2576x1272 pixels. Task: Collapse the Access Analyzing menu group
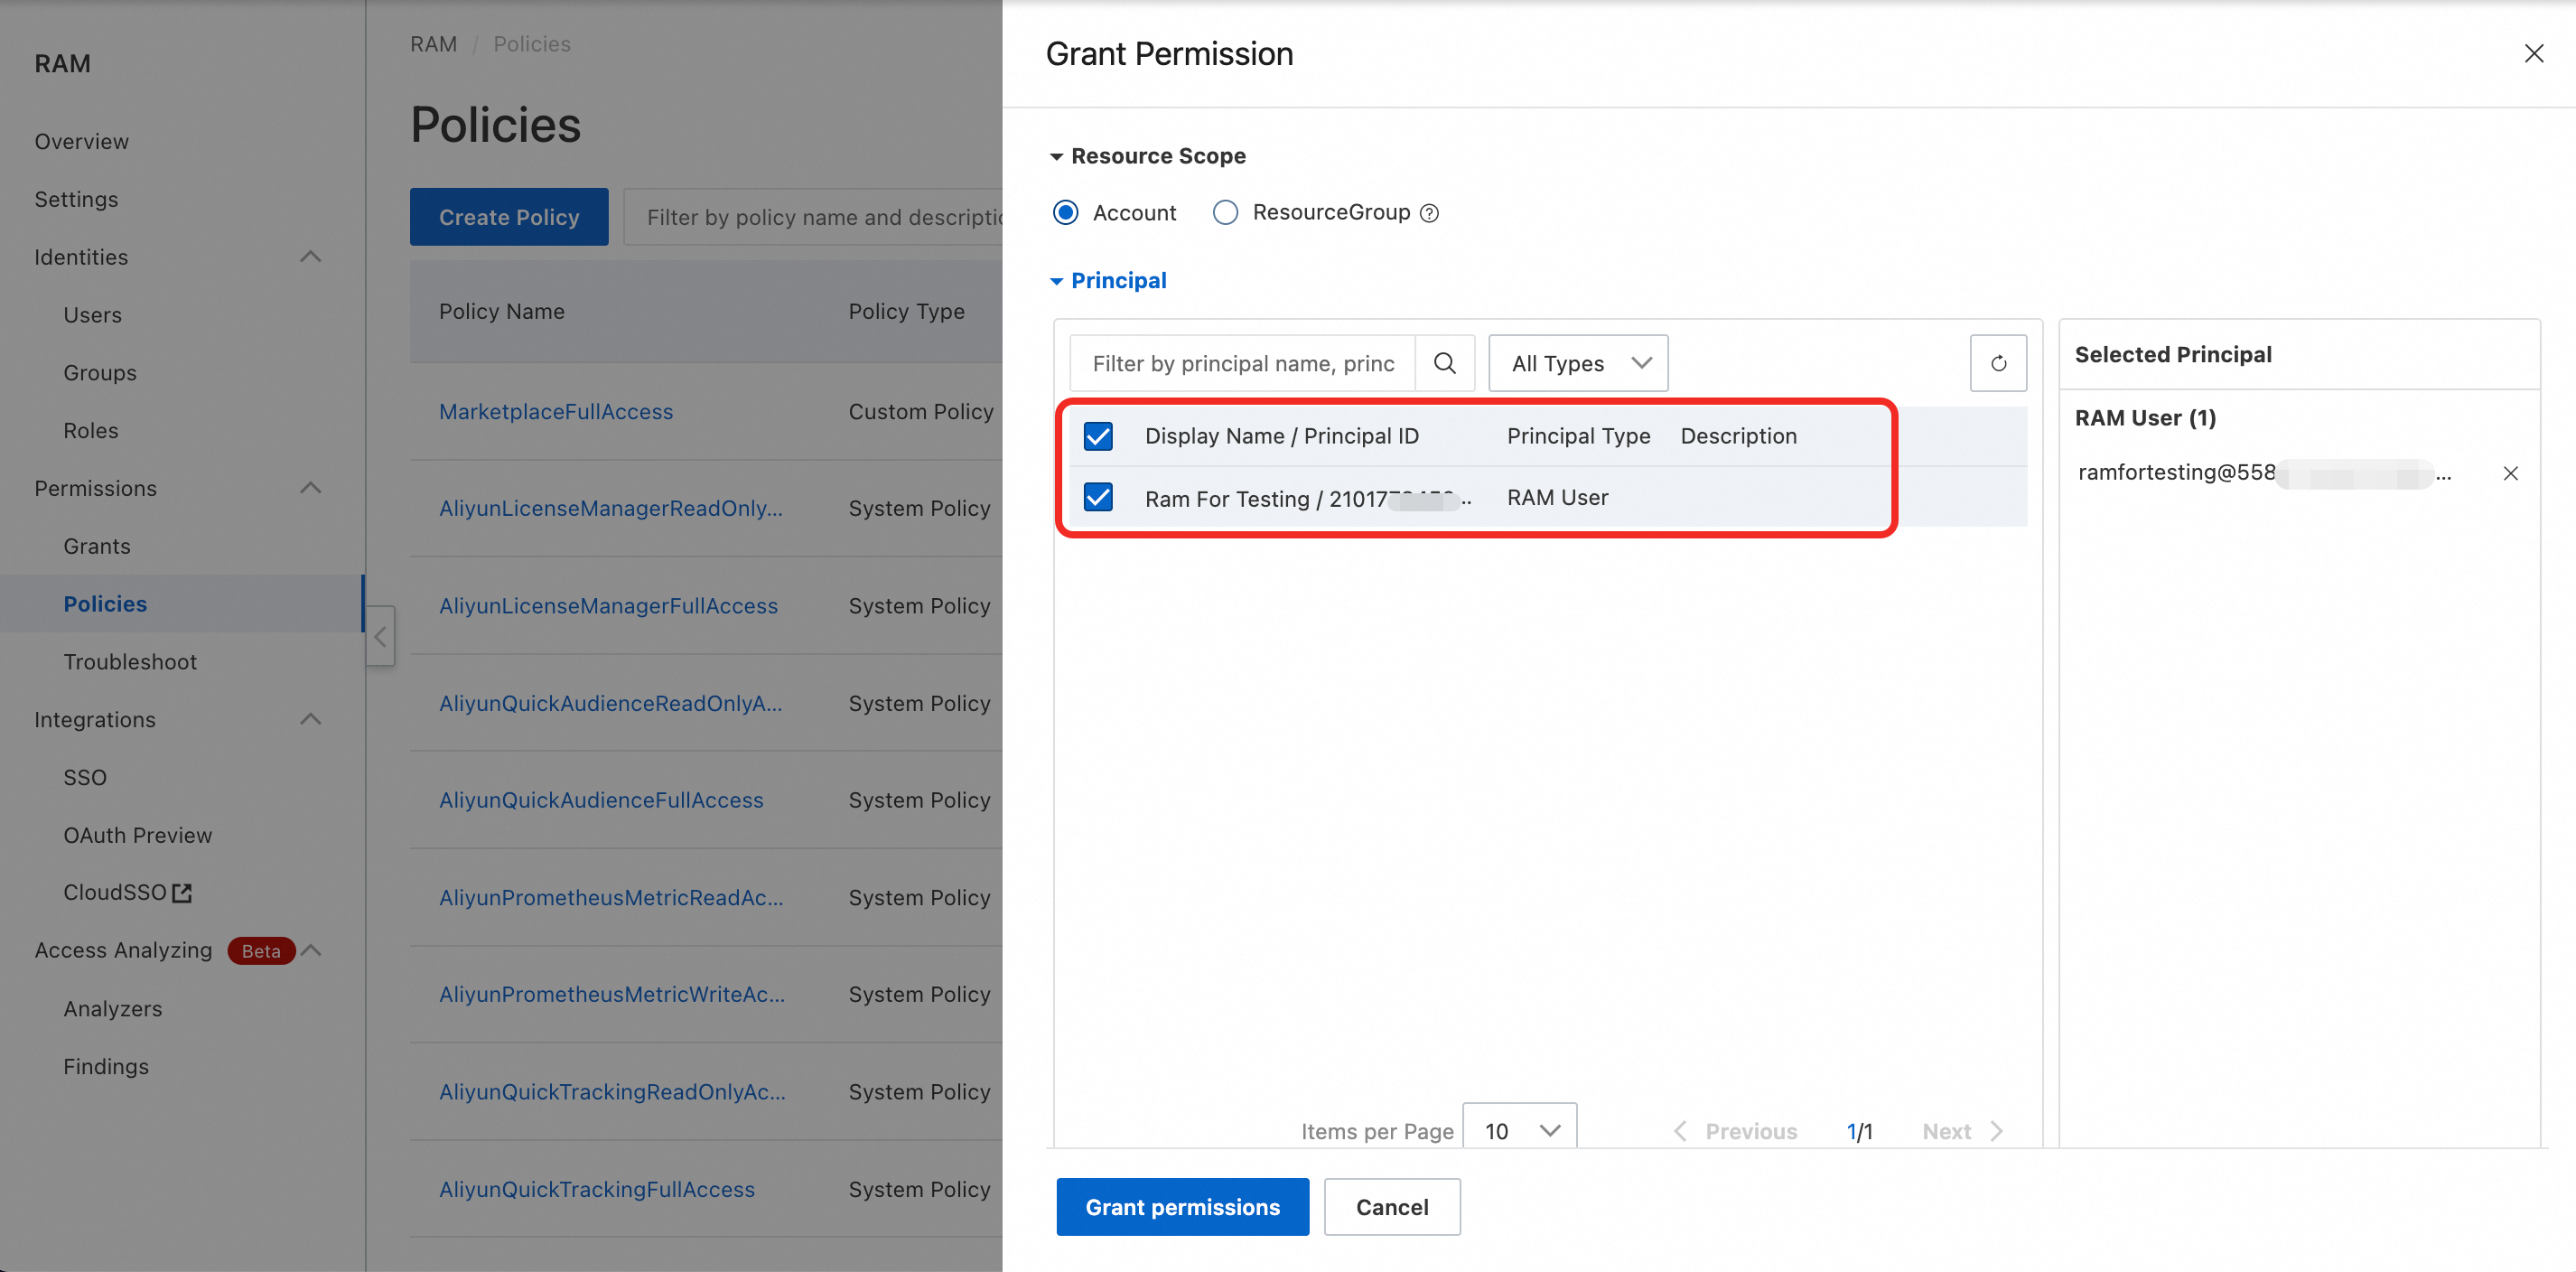point(311,950)
